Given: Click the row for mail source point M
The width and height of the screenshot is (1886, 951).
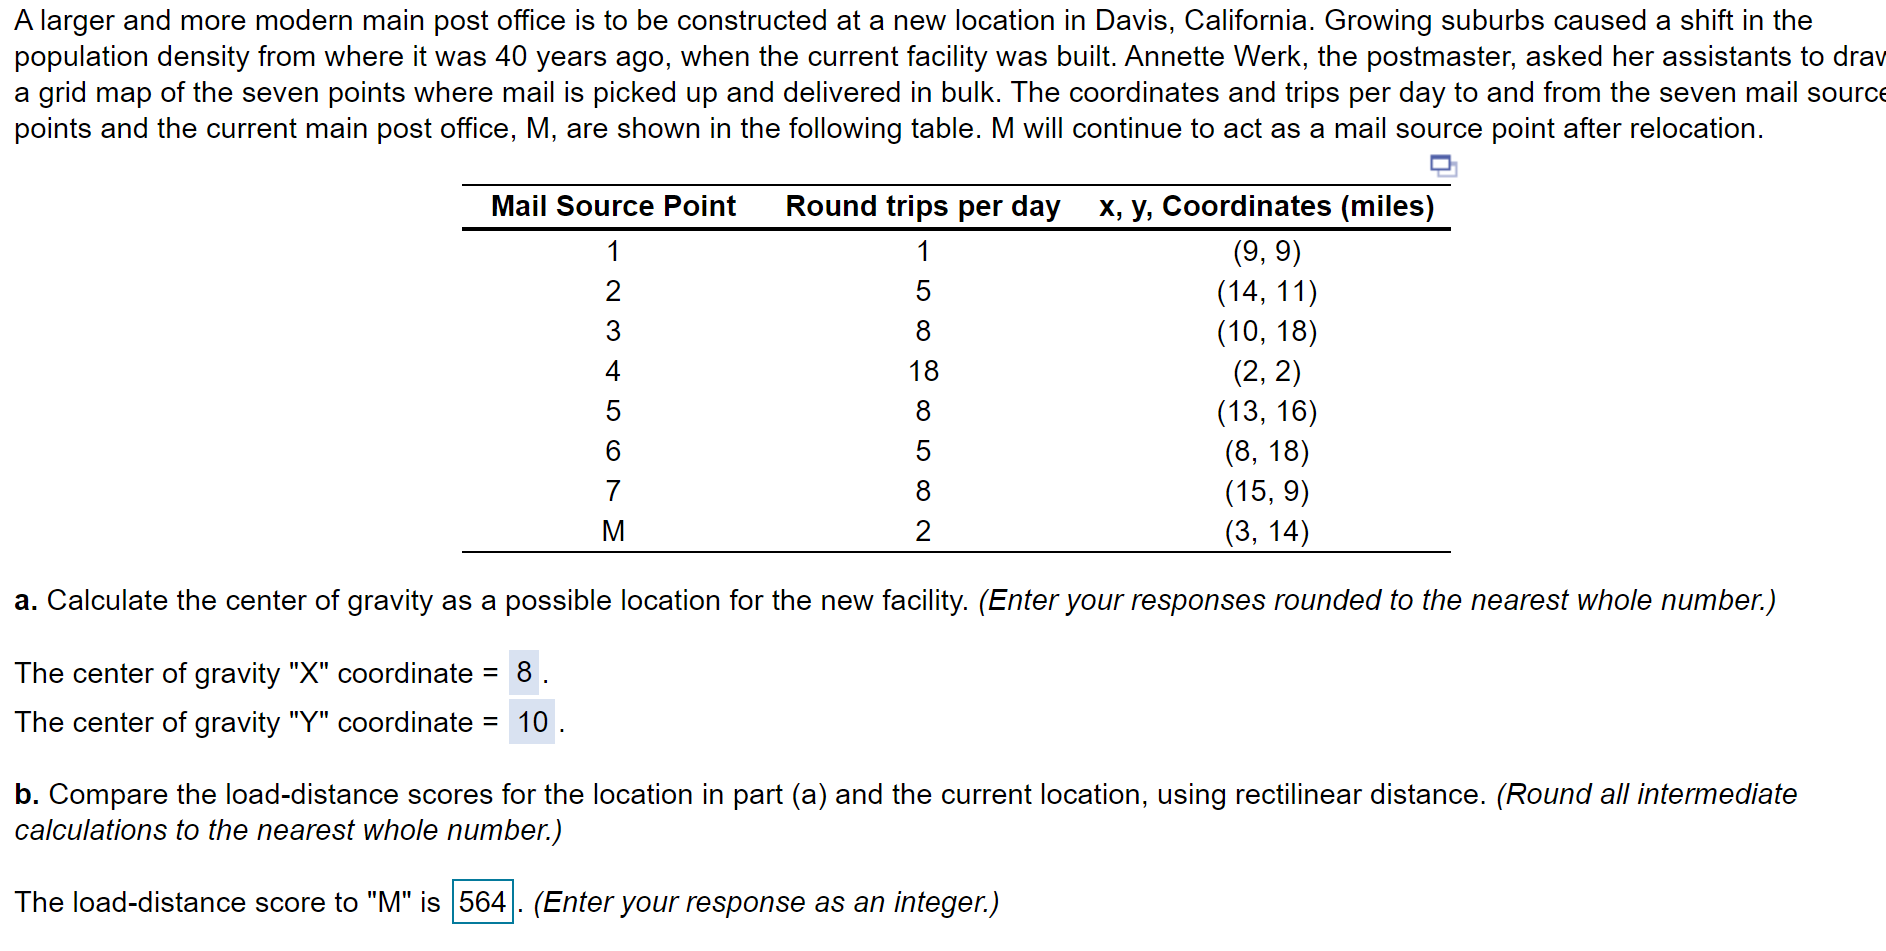Looking at the screenshot, I should 613,531.
